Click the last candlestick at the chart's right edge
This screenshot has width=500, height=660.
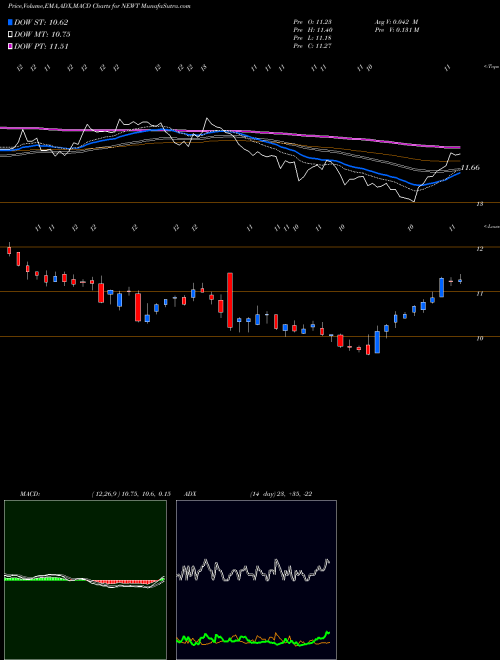pos(460,280)
